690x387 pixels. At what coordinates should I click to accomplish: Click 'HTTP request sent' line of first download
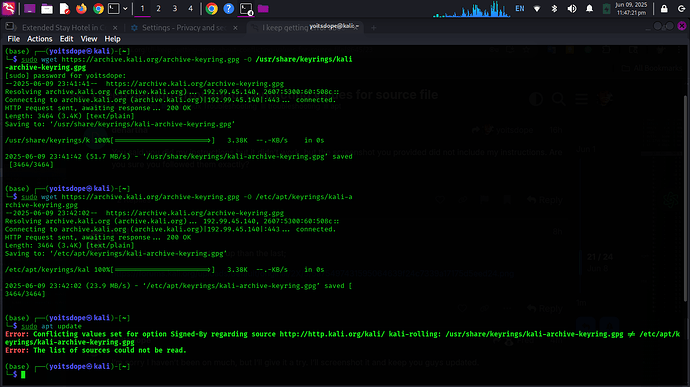tap(98, 108)
